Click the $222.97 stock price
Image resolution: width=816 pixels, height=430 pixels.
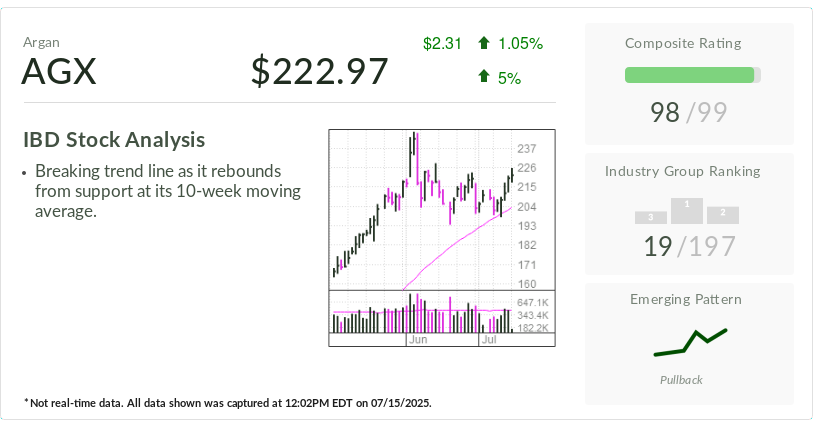(x=319, y=72)
